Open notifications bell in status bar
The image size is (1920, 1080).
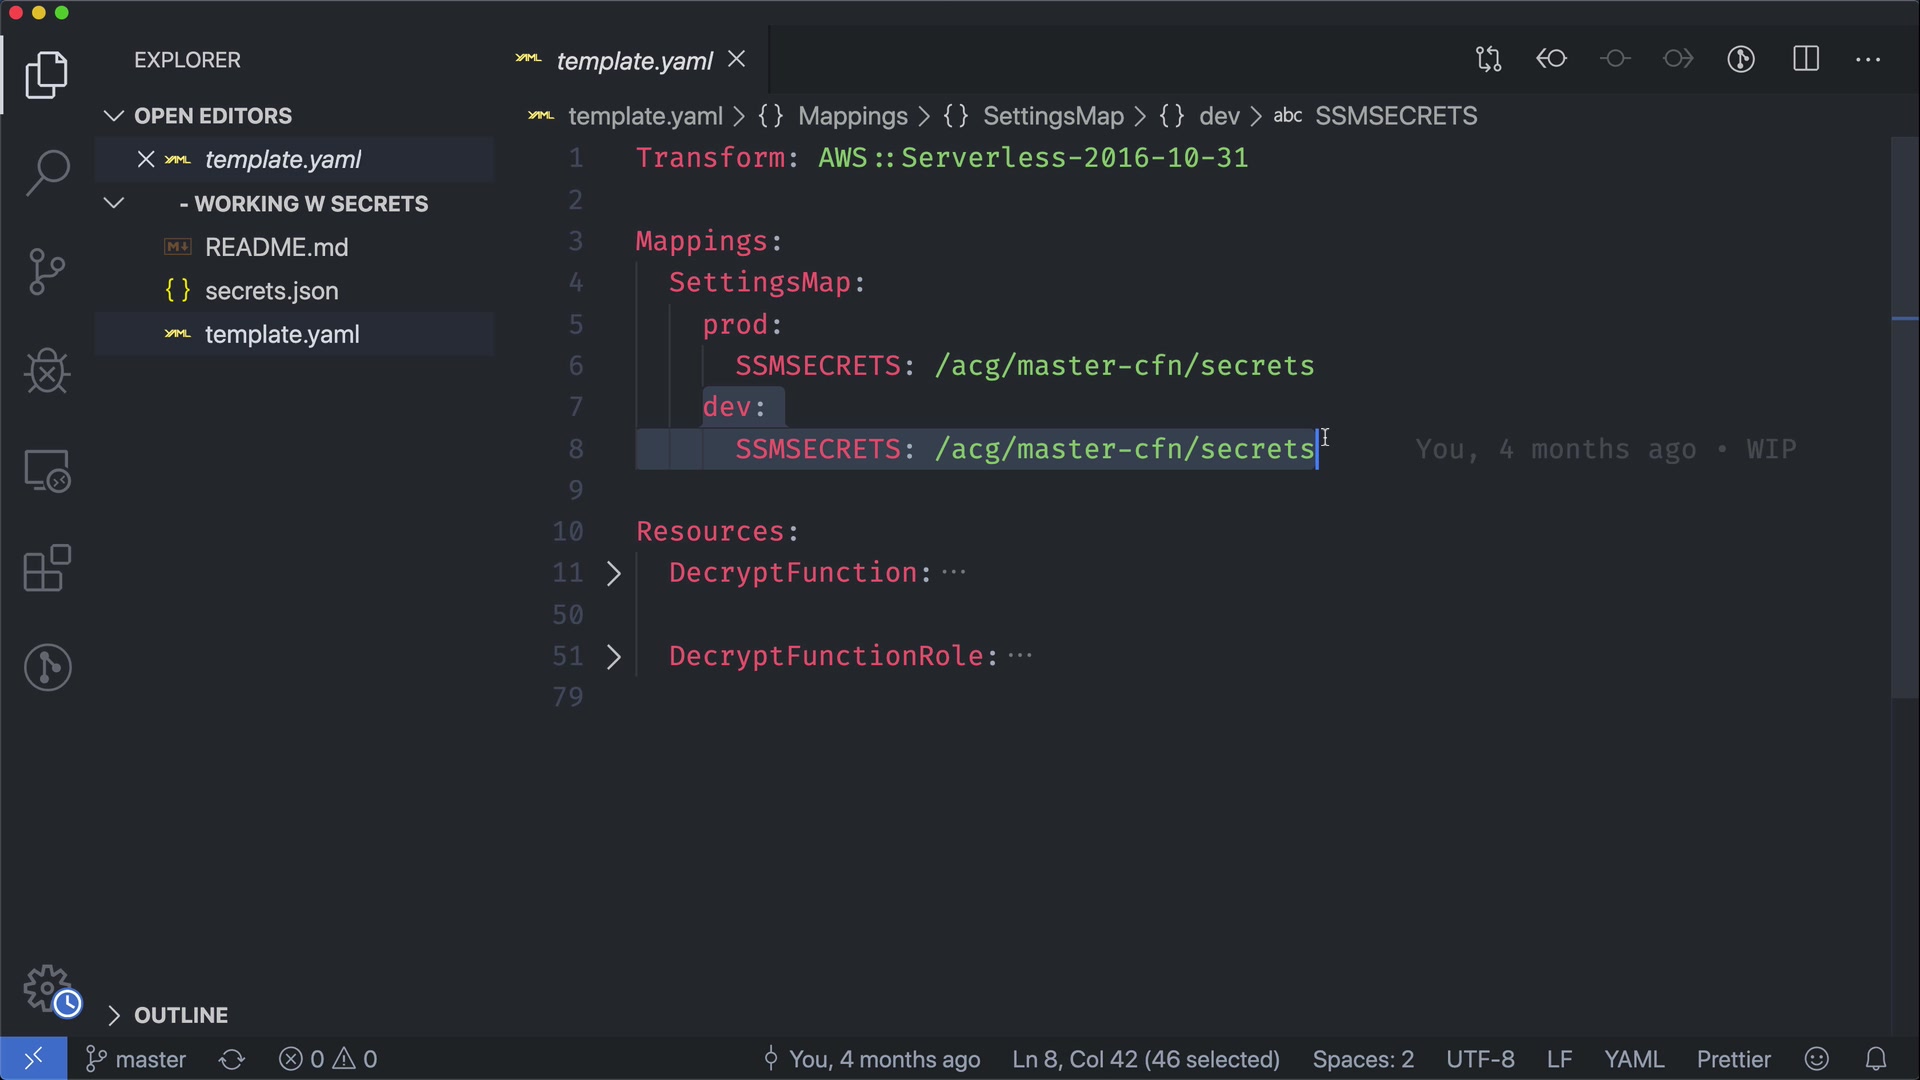[x=1876, y=1059]
